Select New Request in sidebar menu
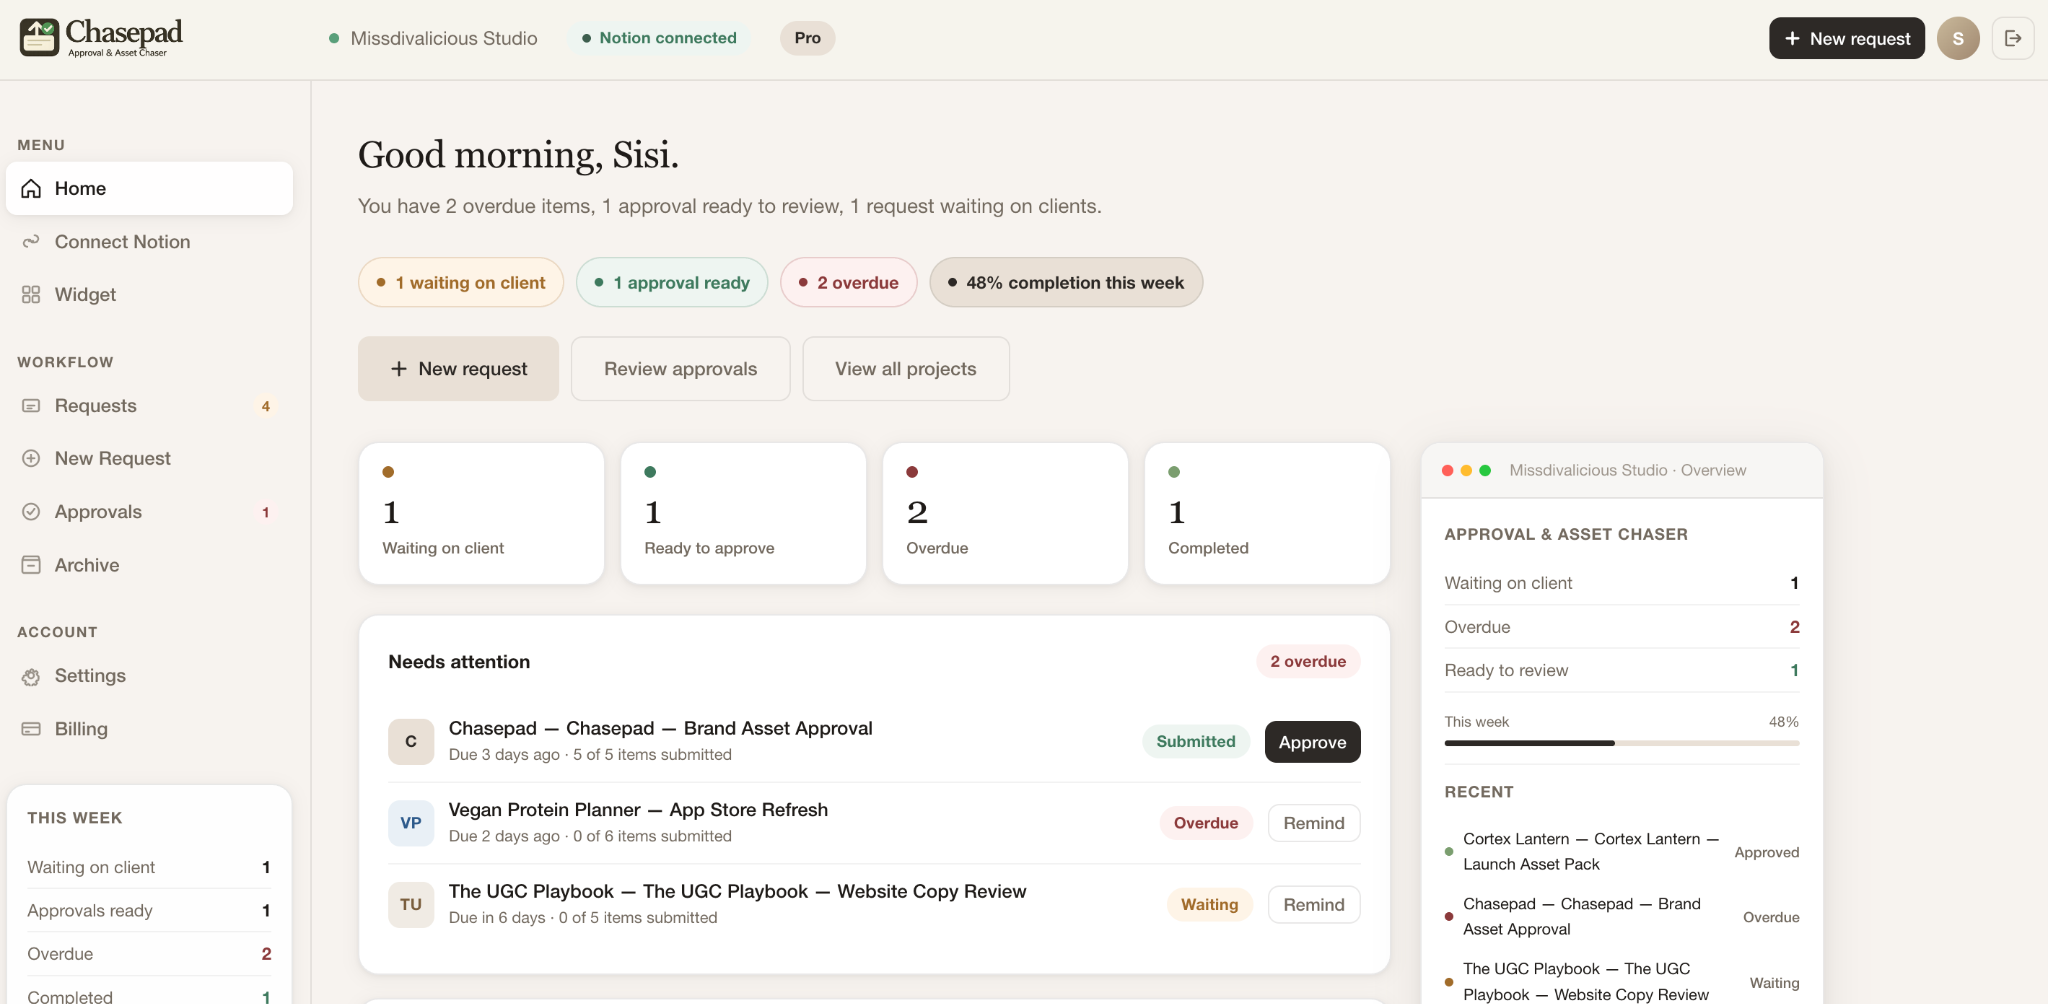The height and width of the screenshot is (1004, 2048). click(x=149, y=458)
